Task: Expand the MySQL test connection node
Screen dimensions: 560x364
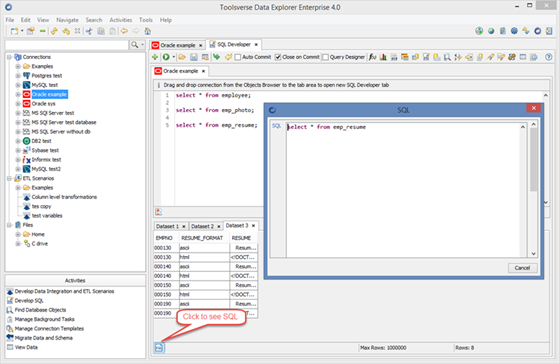Action: (x=18, y=85)
